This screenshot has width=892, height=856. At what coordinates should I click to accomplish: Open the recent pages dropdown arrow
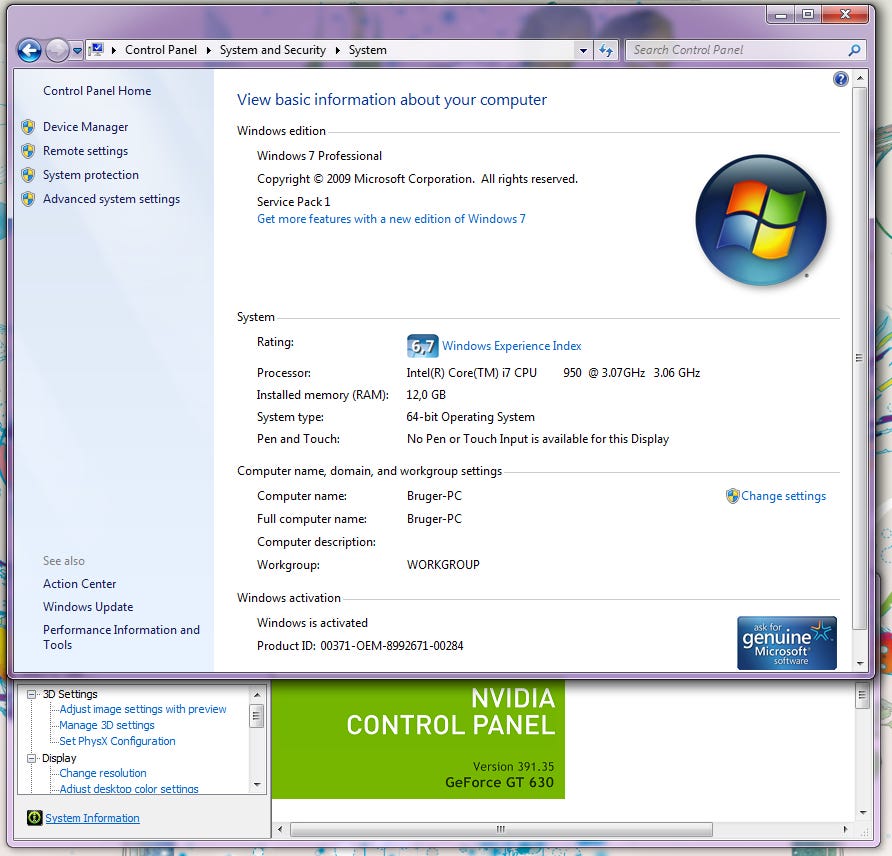(77, 51)
